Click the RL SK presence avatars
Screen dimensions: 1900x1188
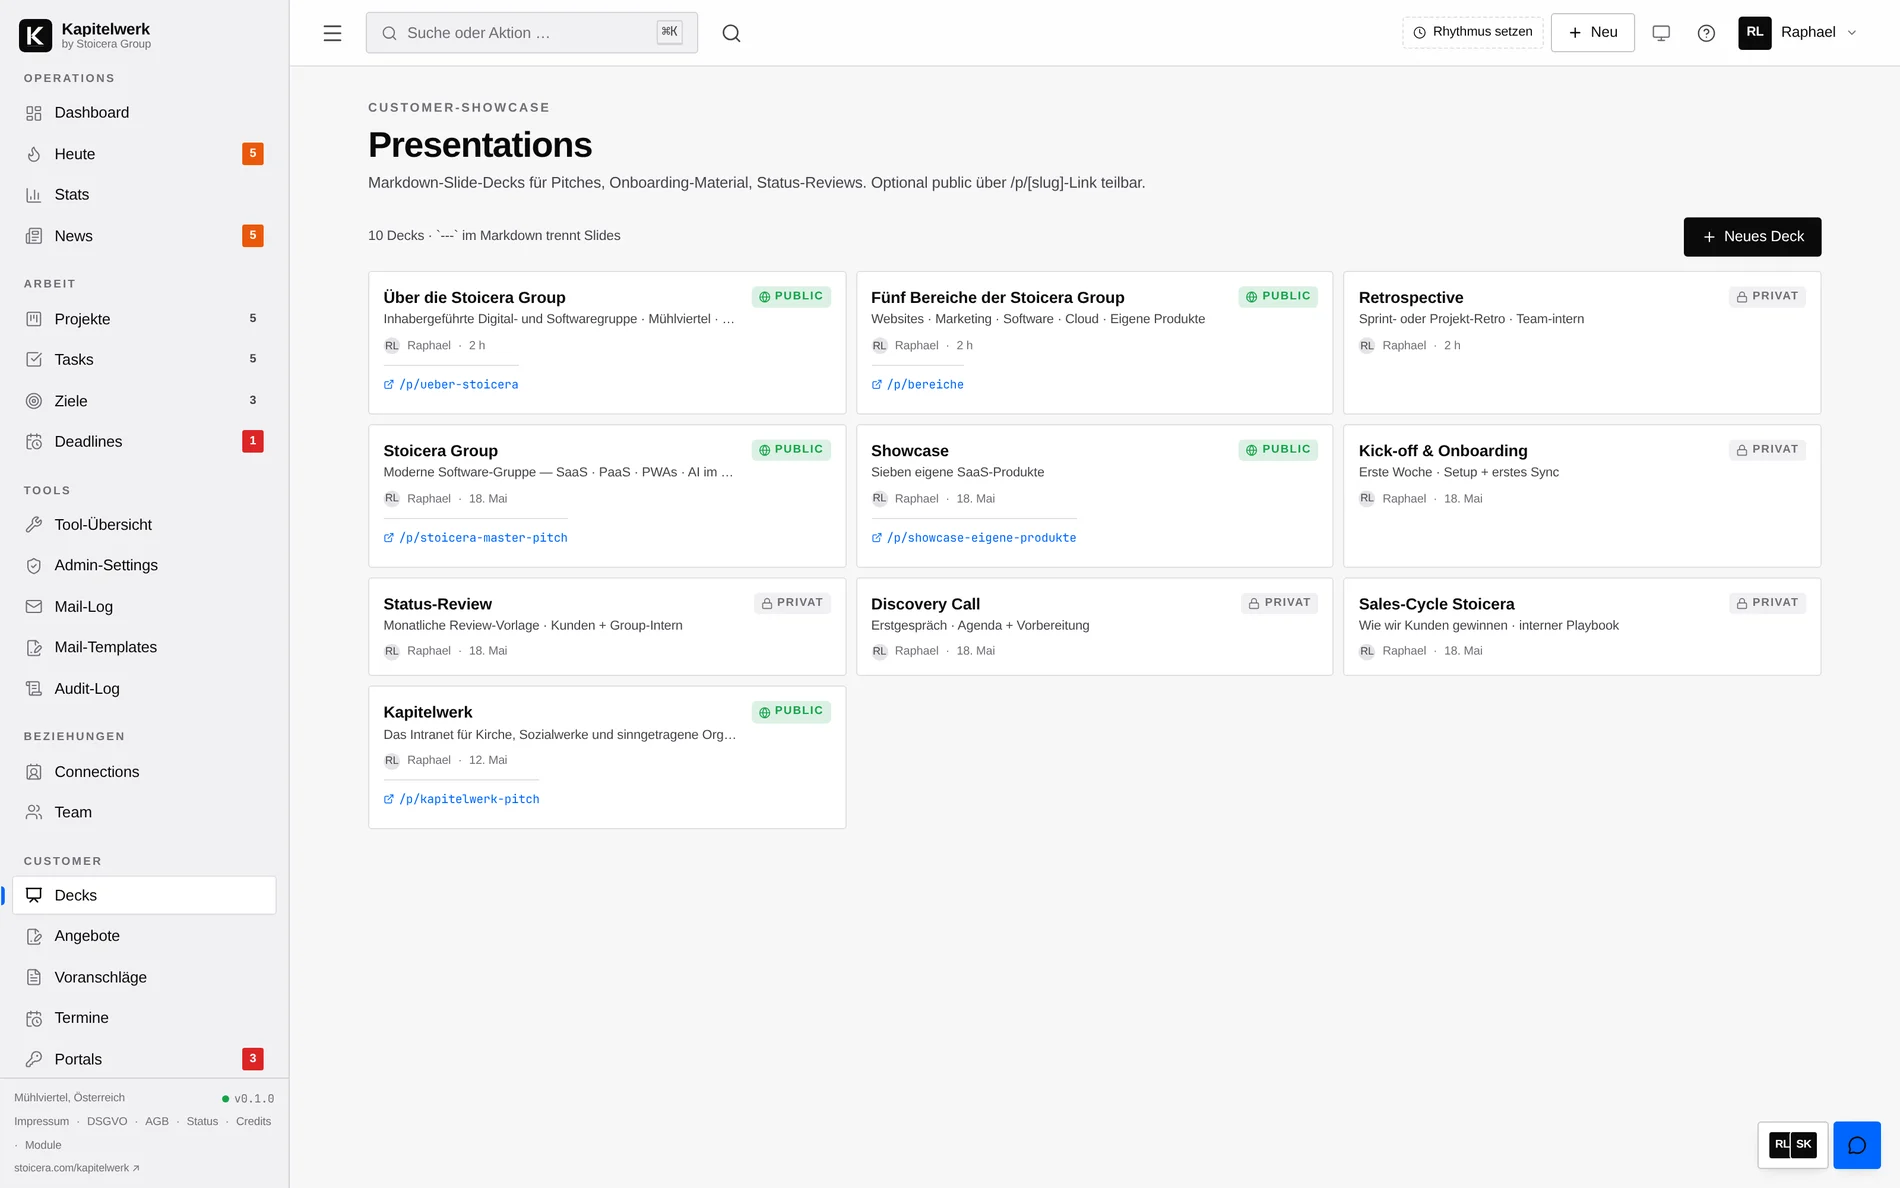[x=1793, y=1145]
